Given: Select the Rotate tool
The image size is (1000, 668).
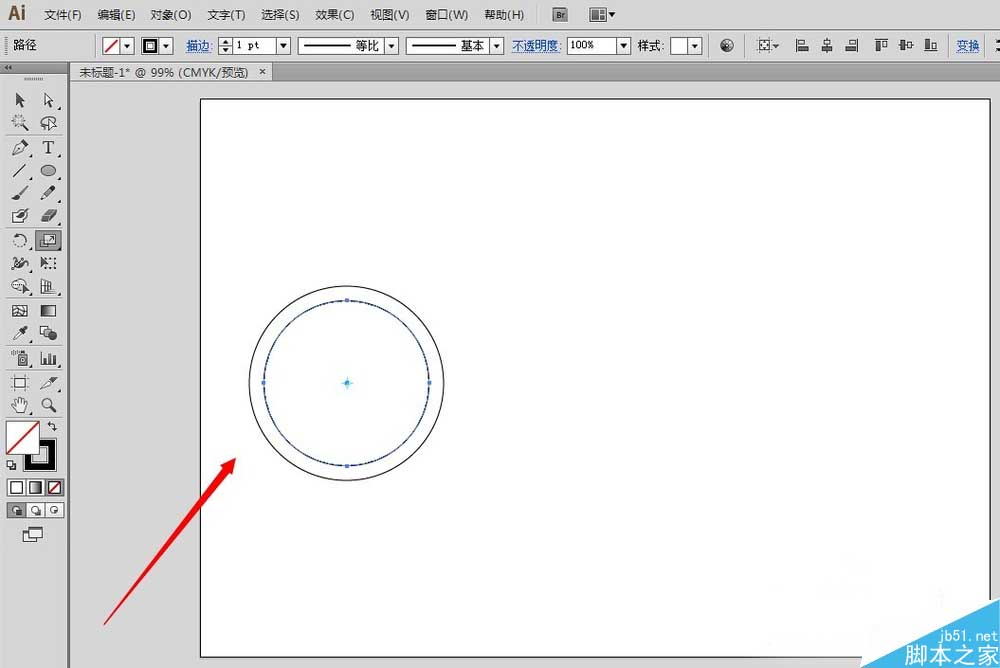Looking at the screenshot, I should click(x=20, y=241).
